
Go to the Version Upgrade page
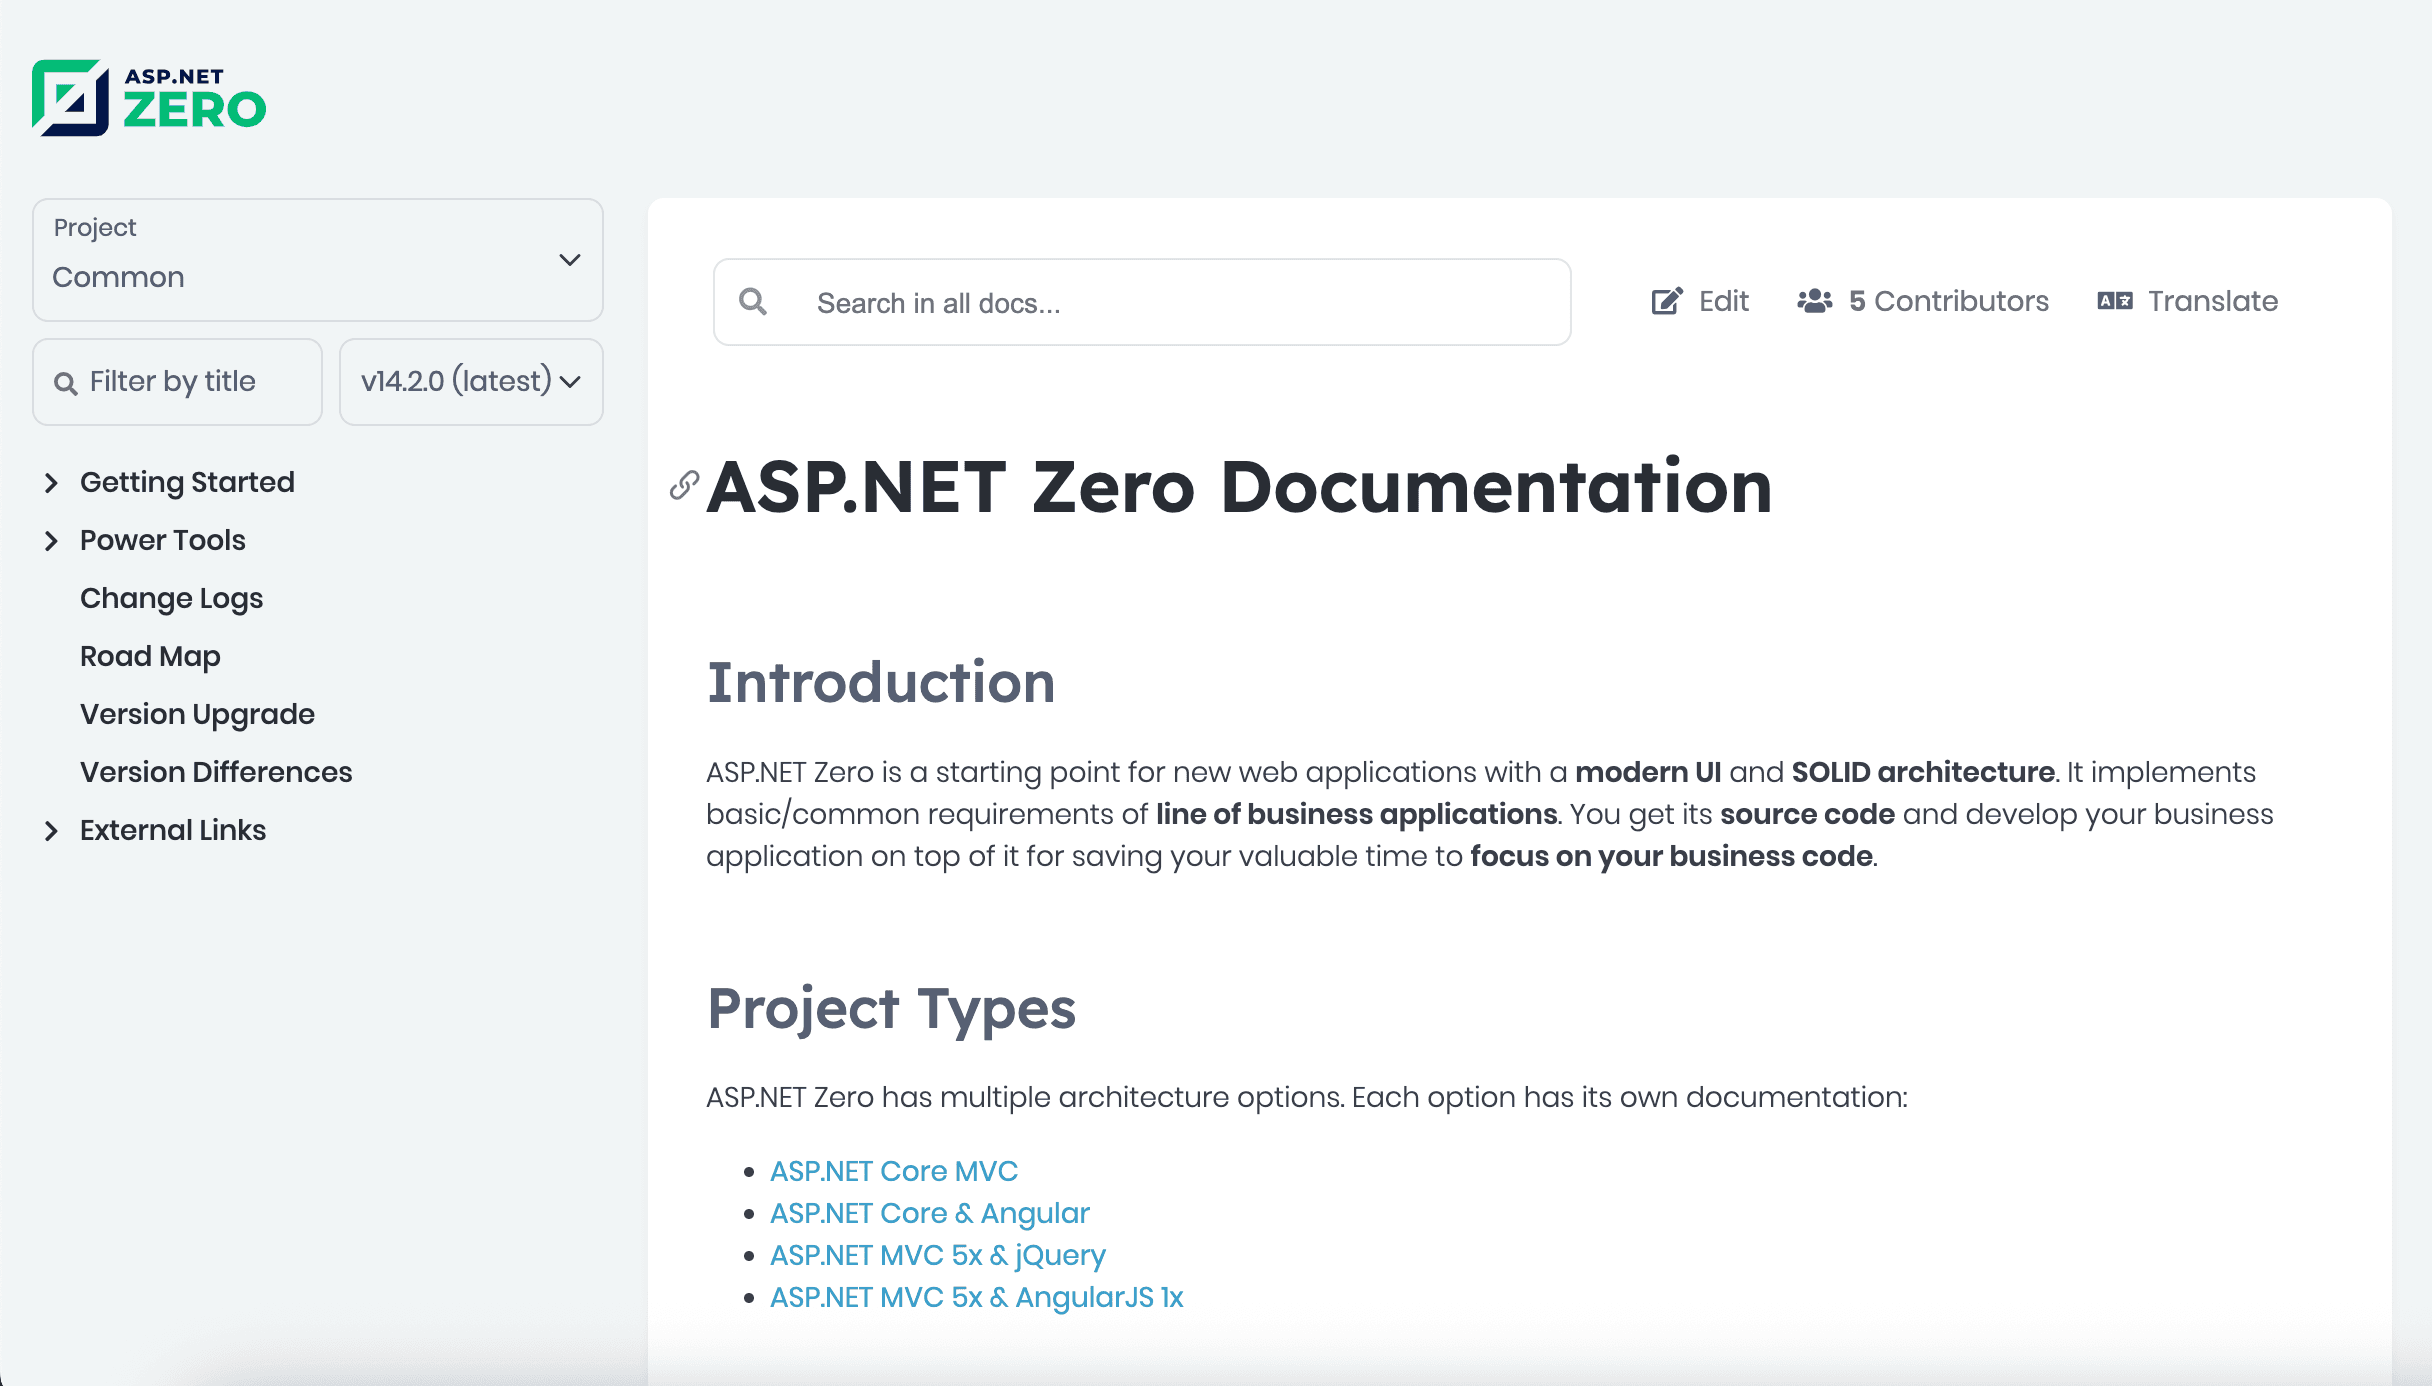pos(197,714)
